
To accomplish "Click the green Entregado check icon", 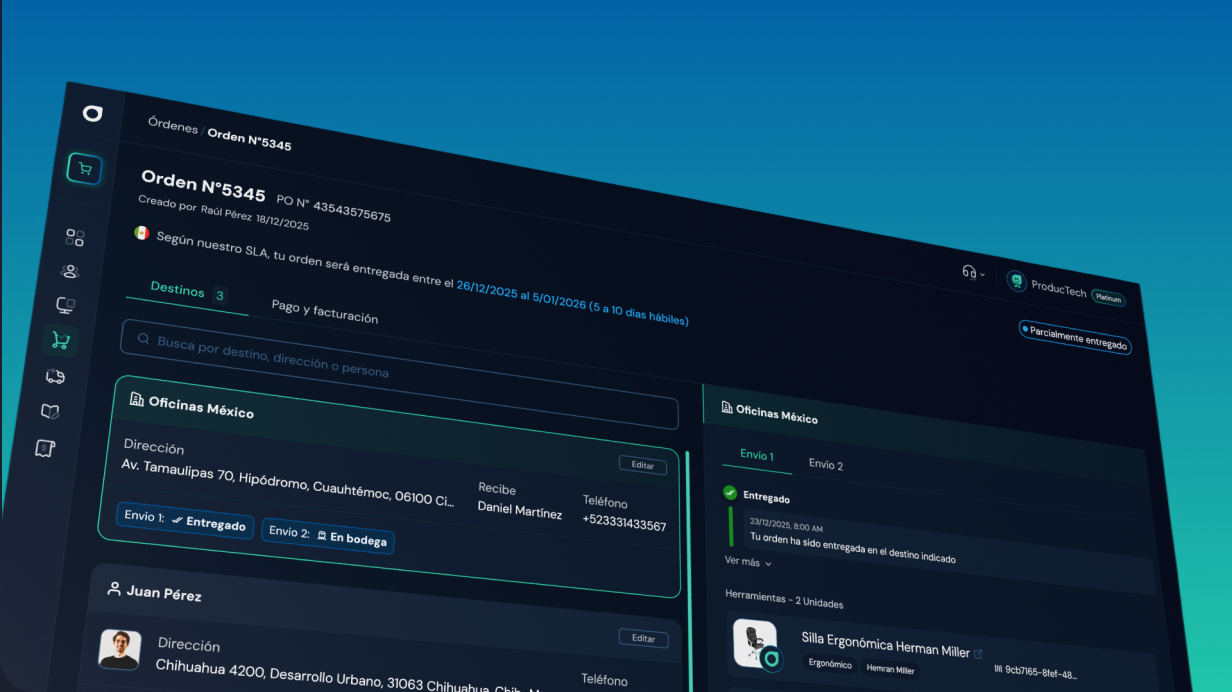I will [x=730, y=492].
